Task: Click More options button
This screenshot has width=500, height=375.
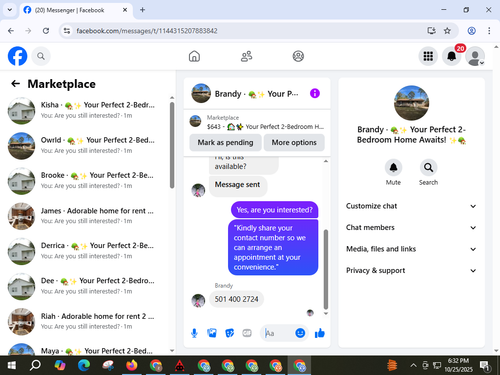Action: pos(294,142)
